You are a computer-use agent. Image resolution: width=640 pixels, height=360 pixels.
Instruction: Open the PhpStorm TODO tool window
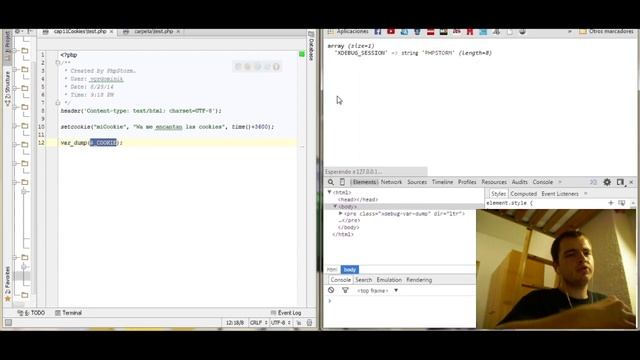31,313
